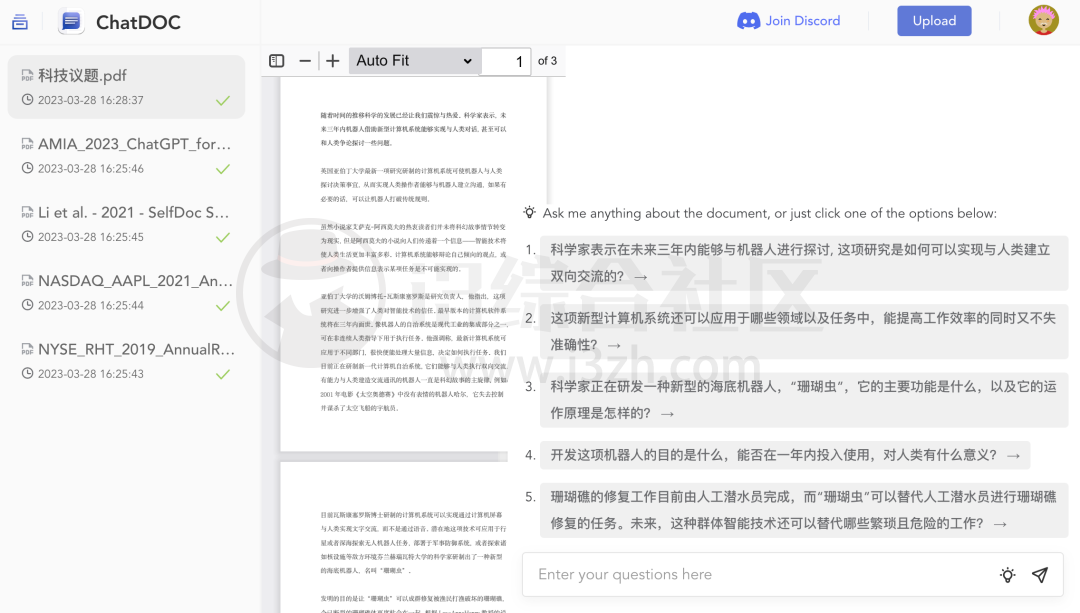Click the send paper-plane icon
Image resolution: width=1080 pixels, height=613 pixels.
(x=1040, y=575)
